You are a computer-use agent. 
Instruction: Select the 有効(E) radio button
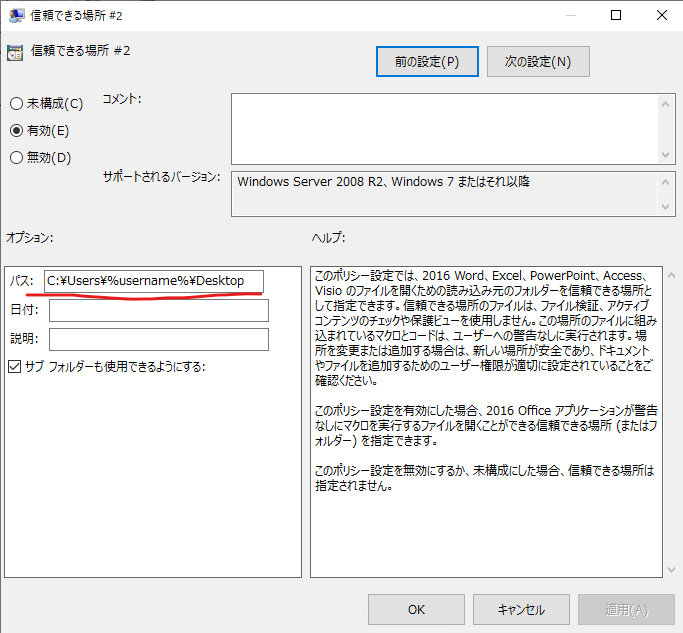coord(16,130)
